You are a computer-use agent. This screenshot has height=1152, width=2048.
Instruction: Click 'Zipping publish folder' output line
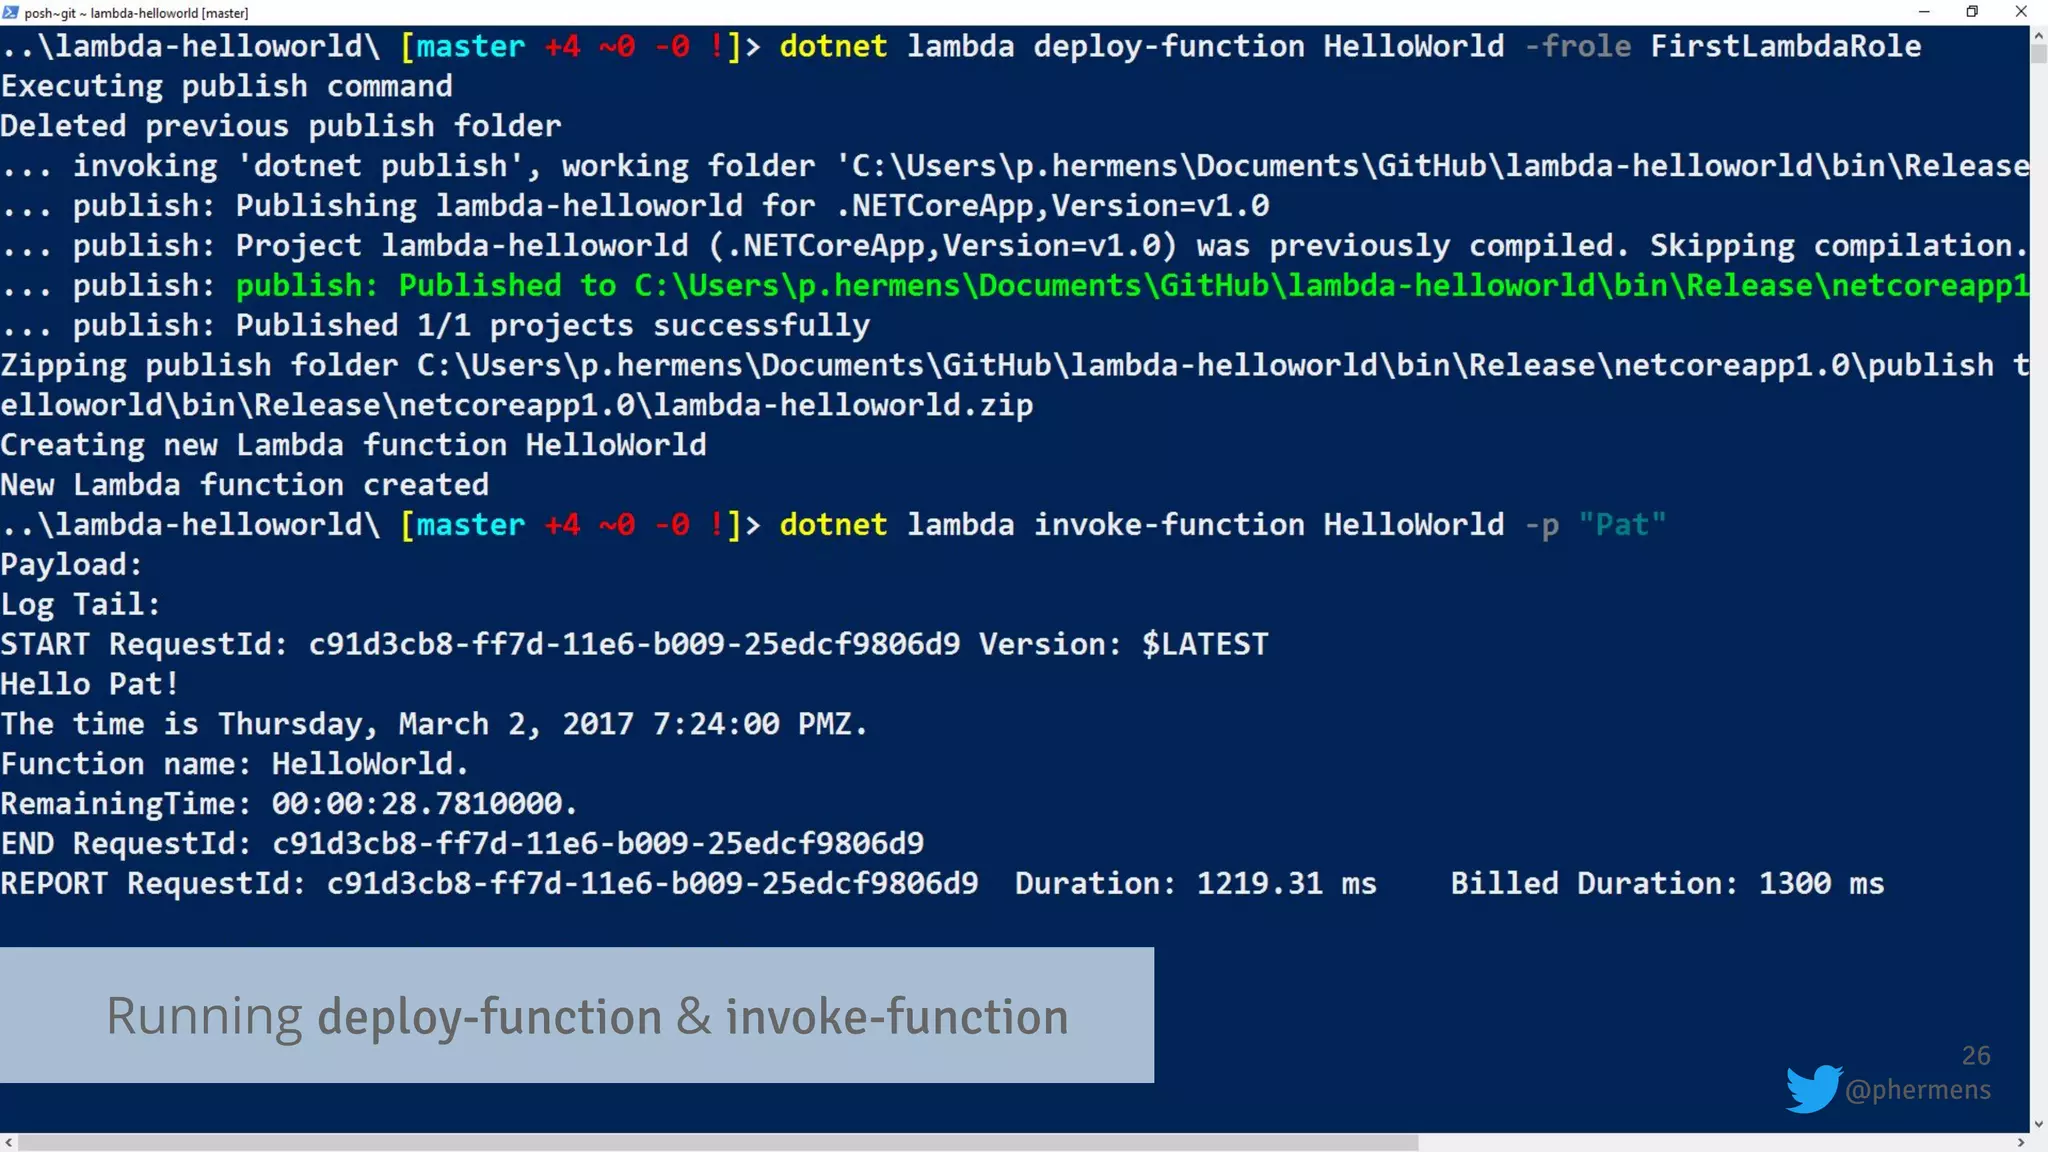pos(1015,365)
